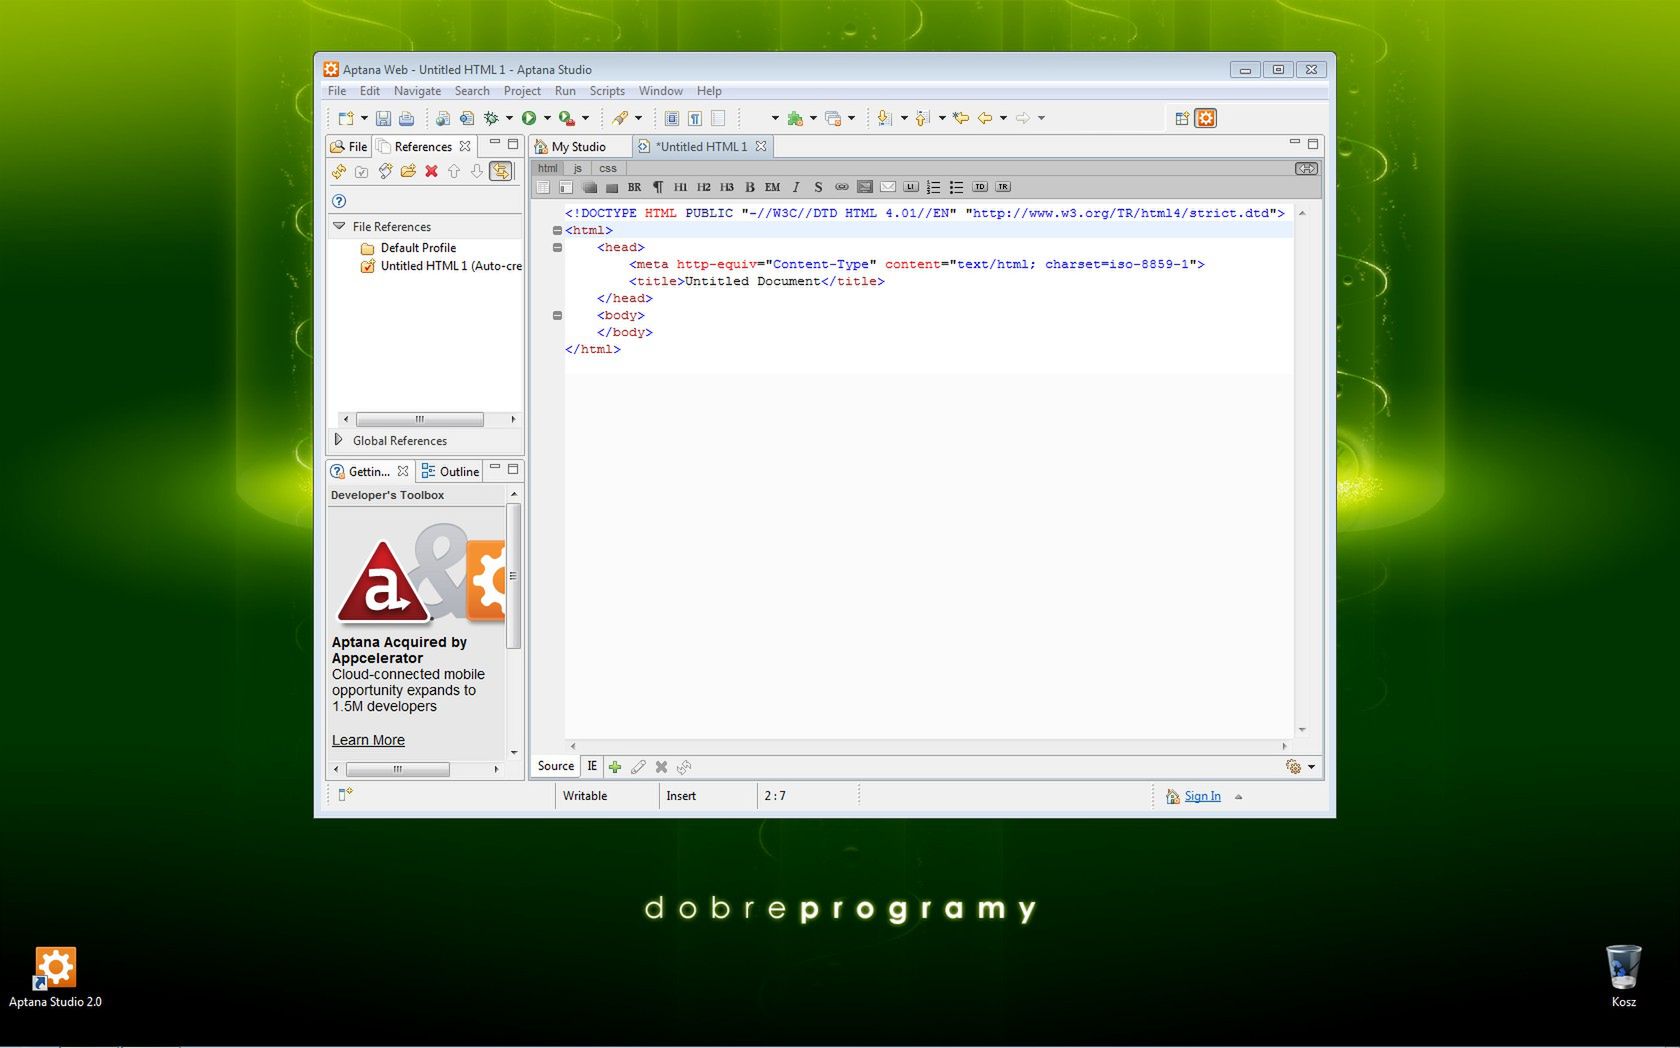The width and height of the screenshot is (1680, 1048).
Task: Insert hyperlink using chain link icon
Action: pyautogui.click(x=841, y=187)
